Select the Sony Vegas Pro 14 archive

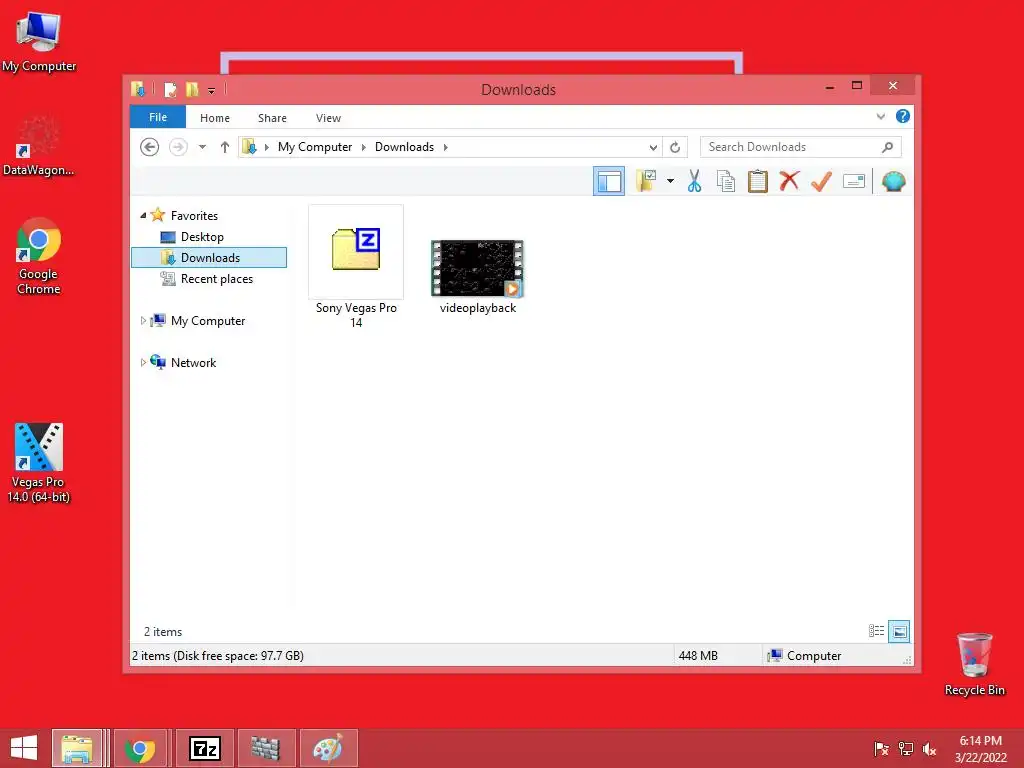tap(356, 268)
